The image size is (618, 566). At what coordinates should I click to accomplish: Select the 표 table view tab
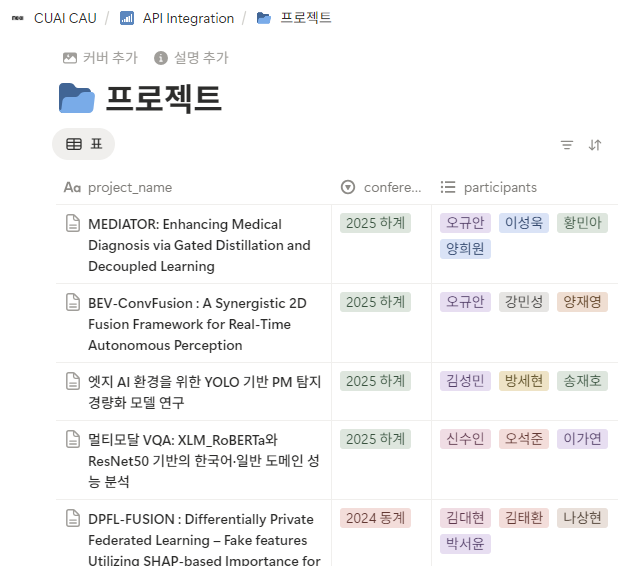click(x=84, y=144)
